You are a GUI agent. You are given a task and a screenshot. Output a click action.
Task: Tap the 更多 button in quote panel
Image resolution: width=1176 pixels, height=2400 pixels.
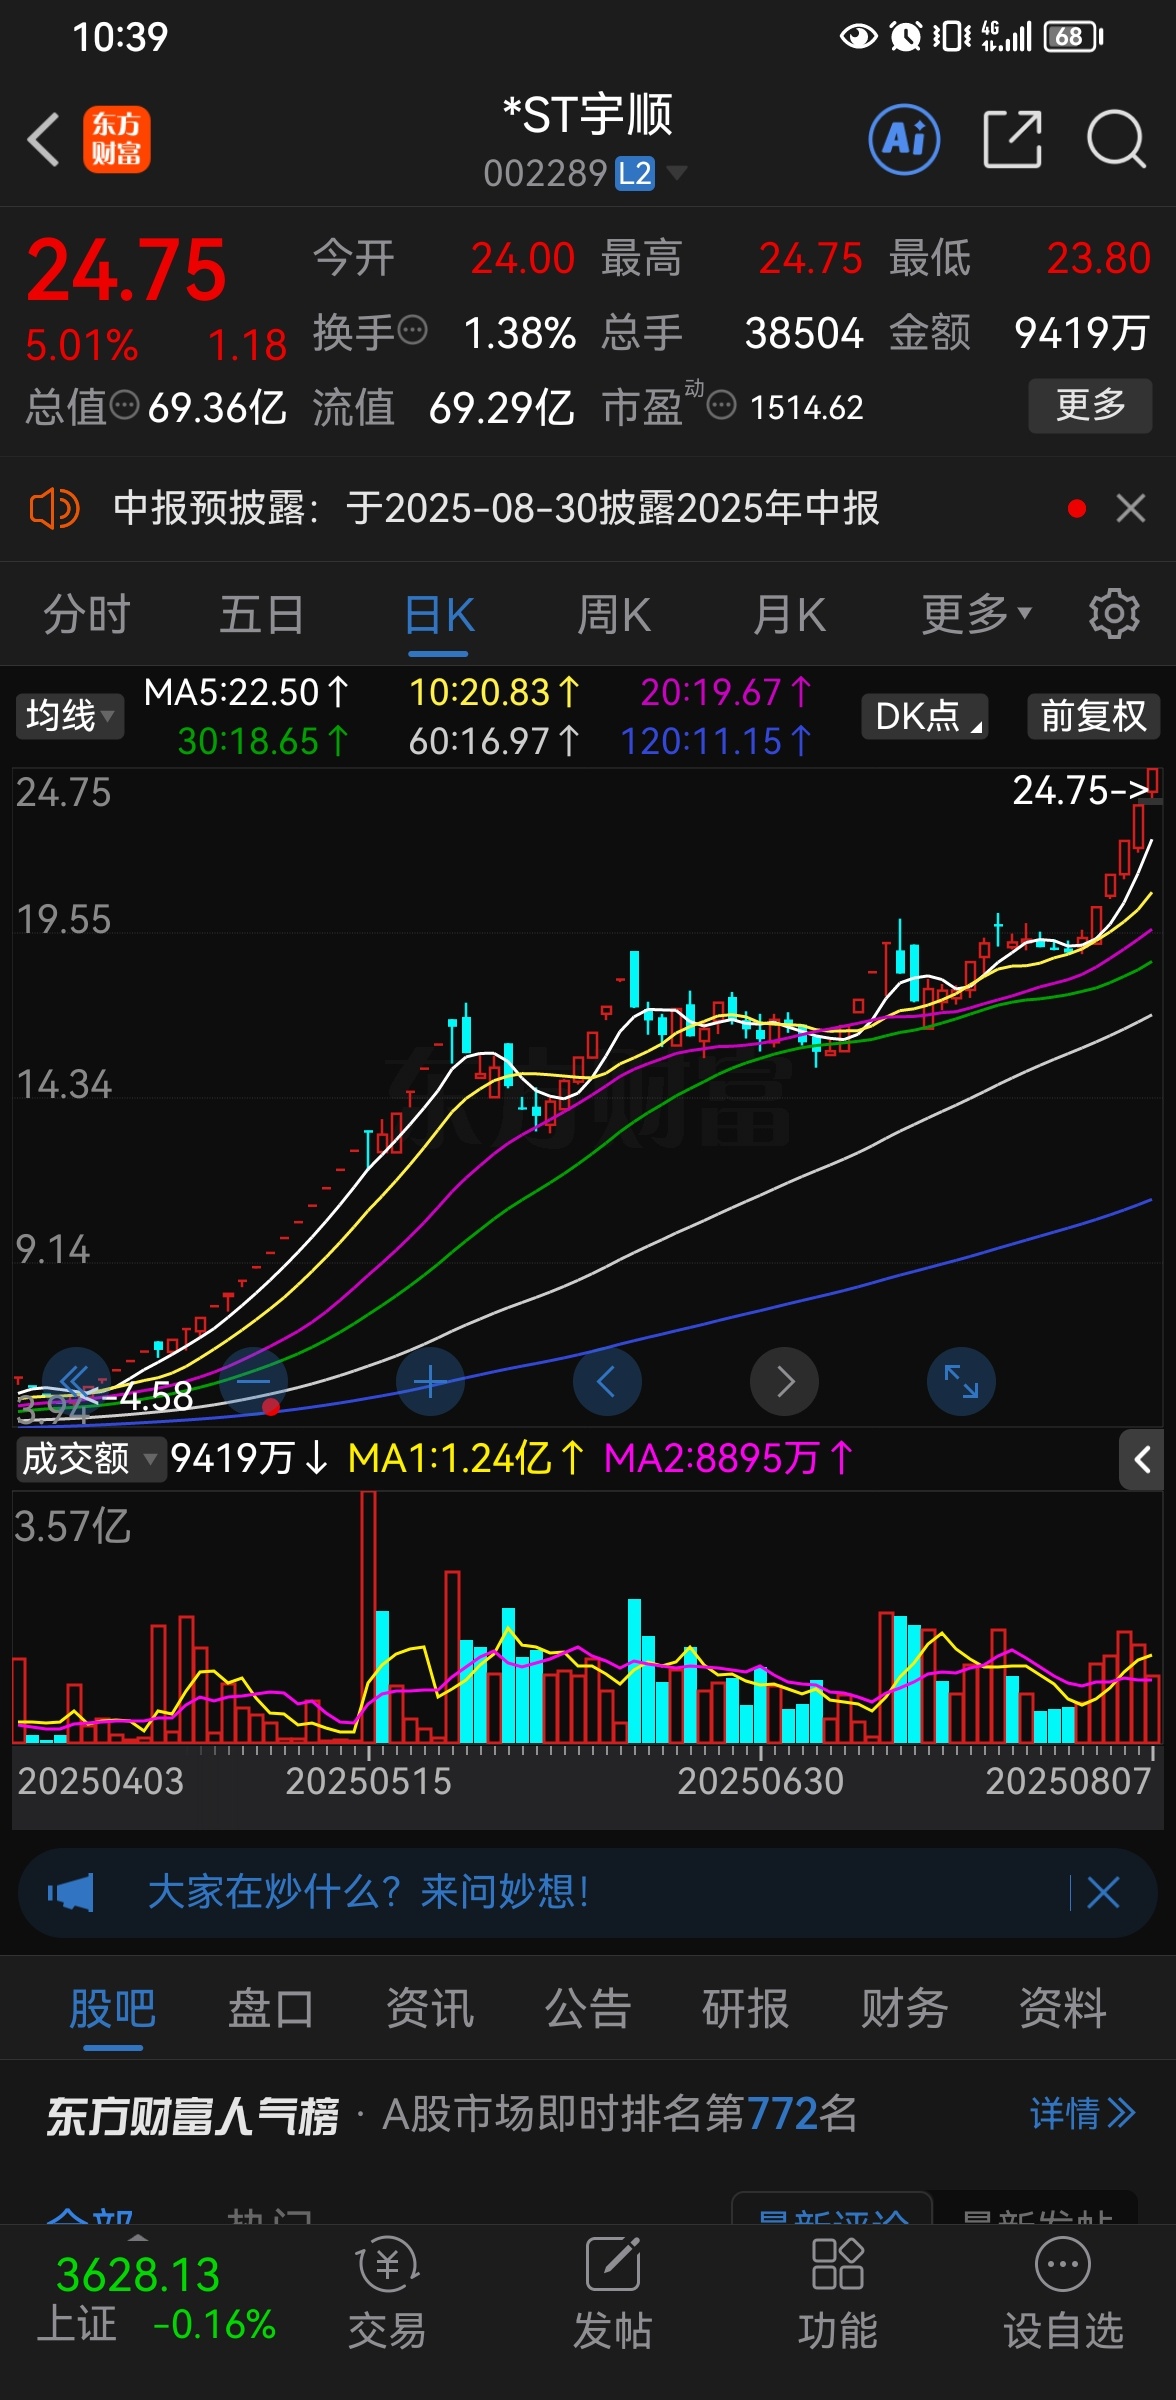tap(1090, 406)
